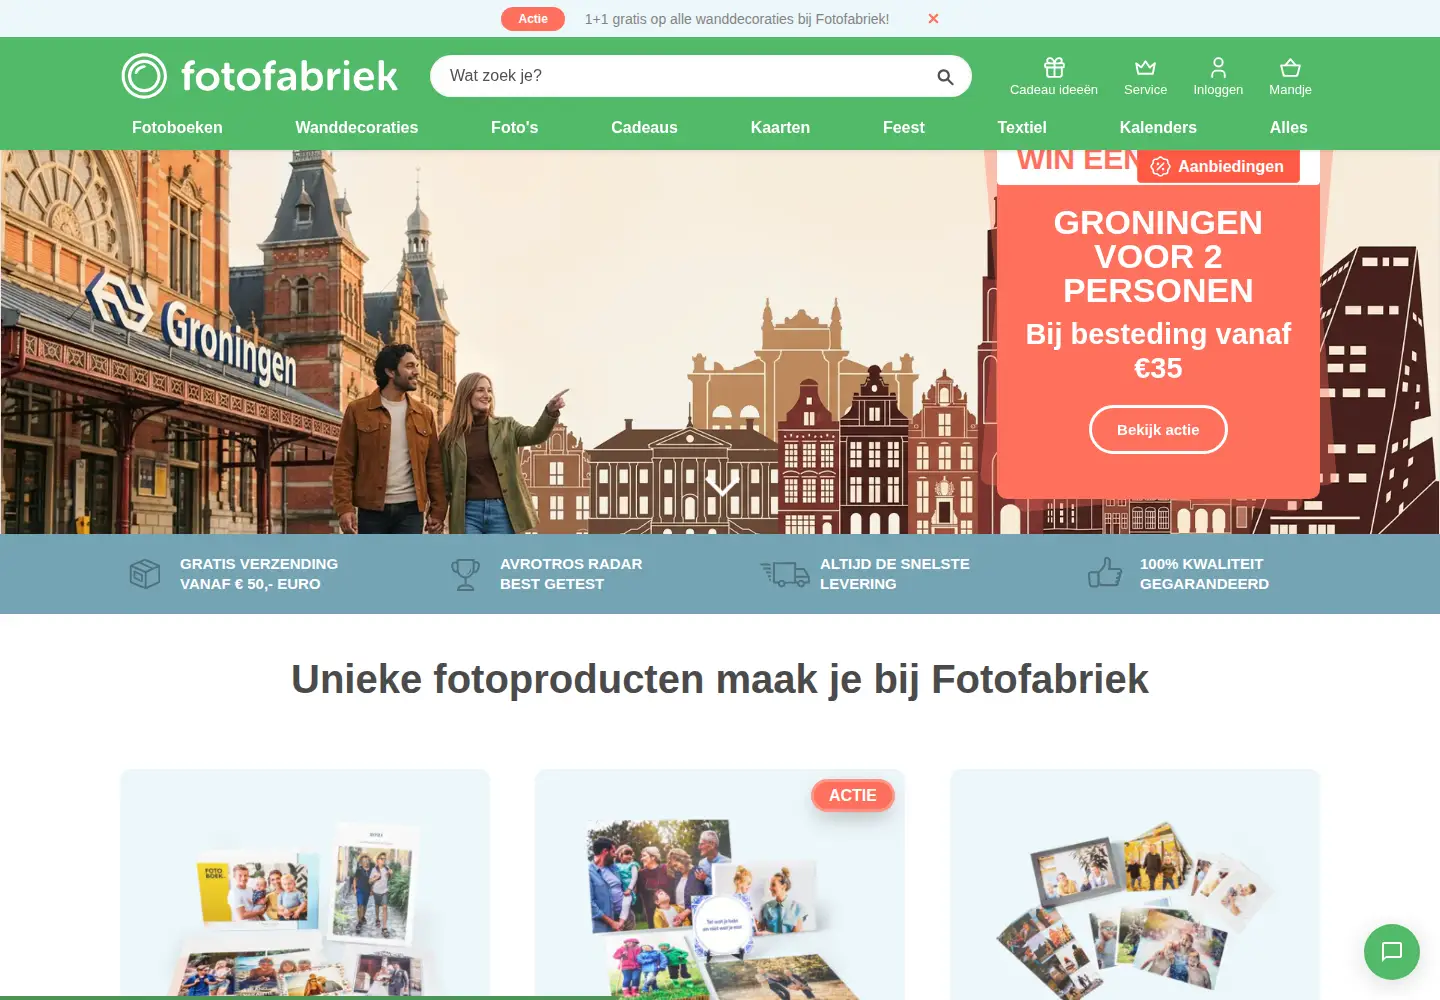Click 'GRONINGEN VOOR 2 PERSONEN' promo heading
The image size is (1440, 1000).
[x=1158, y=256]
